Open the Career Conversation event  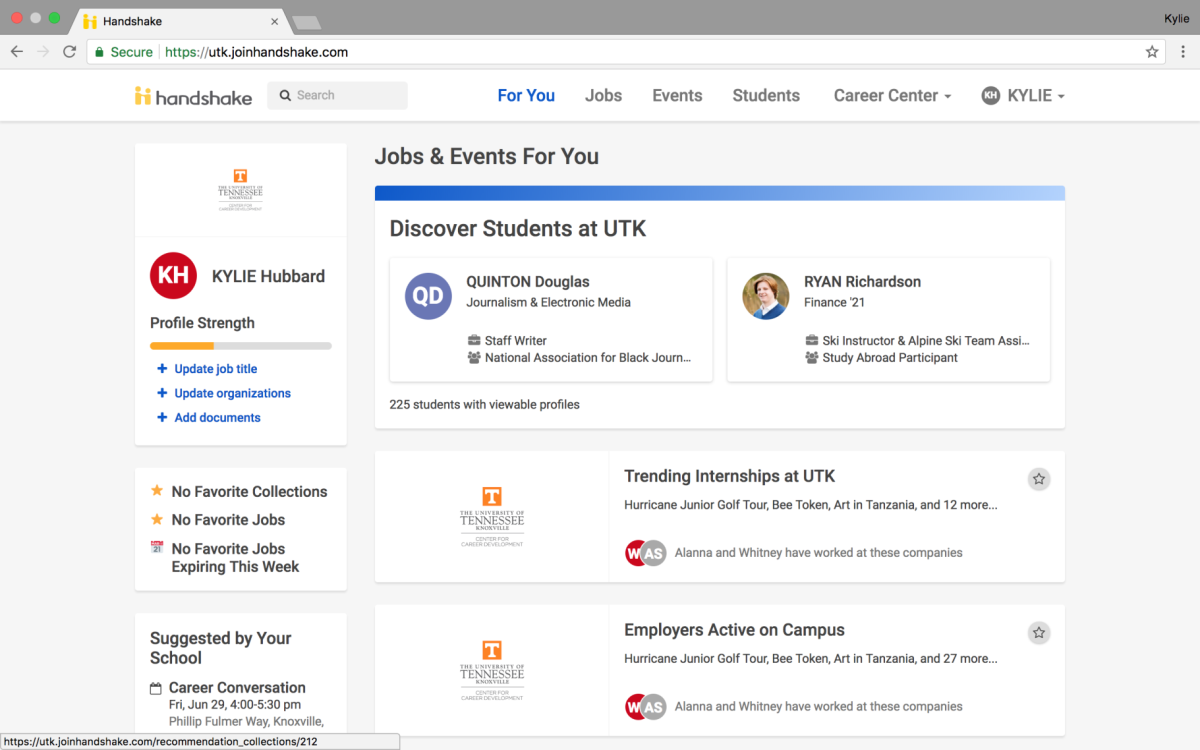coord(237,688)
